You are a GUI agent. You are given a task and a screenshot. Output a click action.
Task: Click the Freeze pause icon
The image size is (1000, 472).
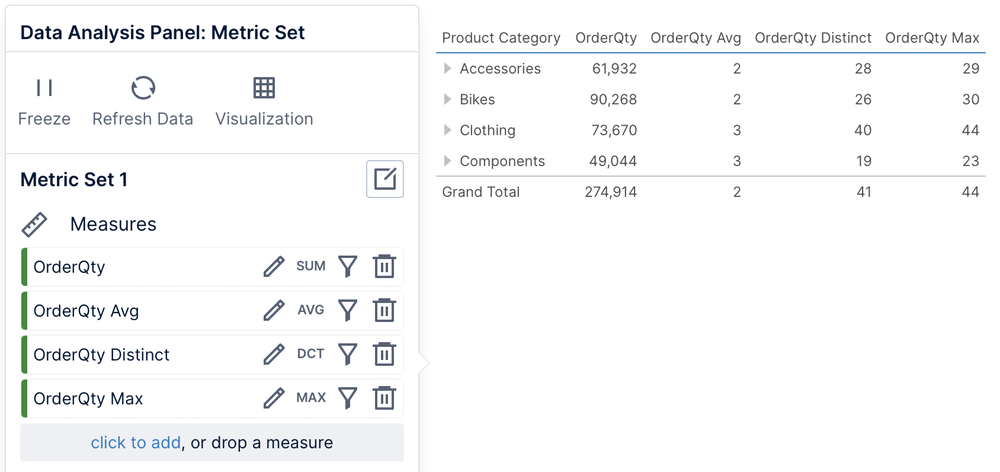click(x=44, y=87)
